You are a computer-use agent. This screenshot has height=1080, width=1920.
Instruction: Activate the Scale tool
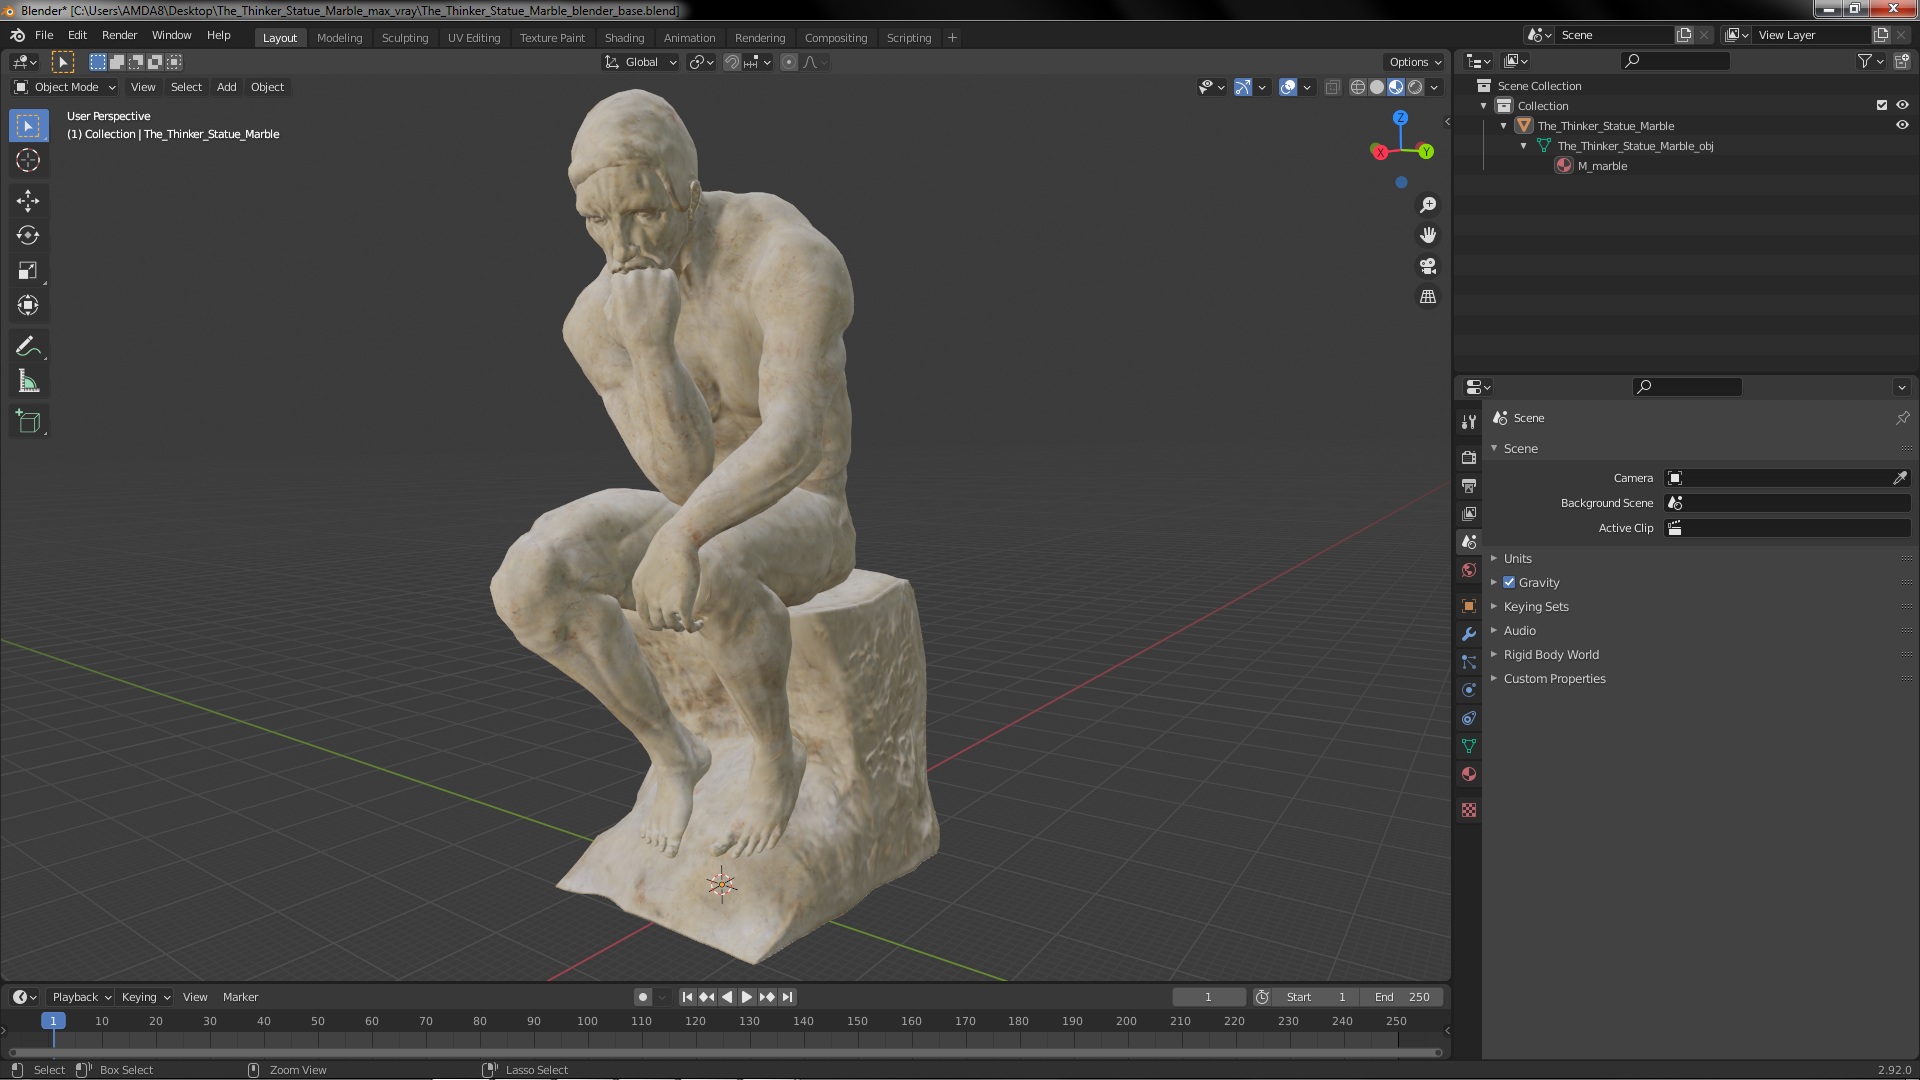(x=28, y=271)
